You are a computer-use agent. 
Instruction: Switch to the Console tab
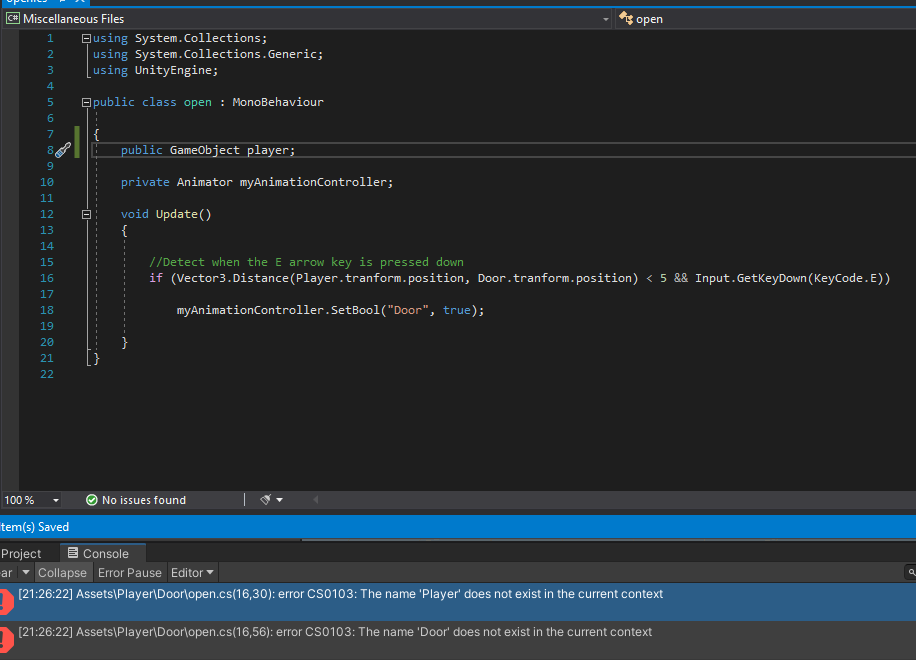103,552
